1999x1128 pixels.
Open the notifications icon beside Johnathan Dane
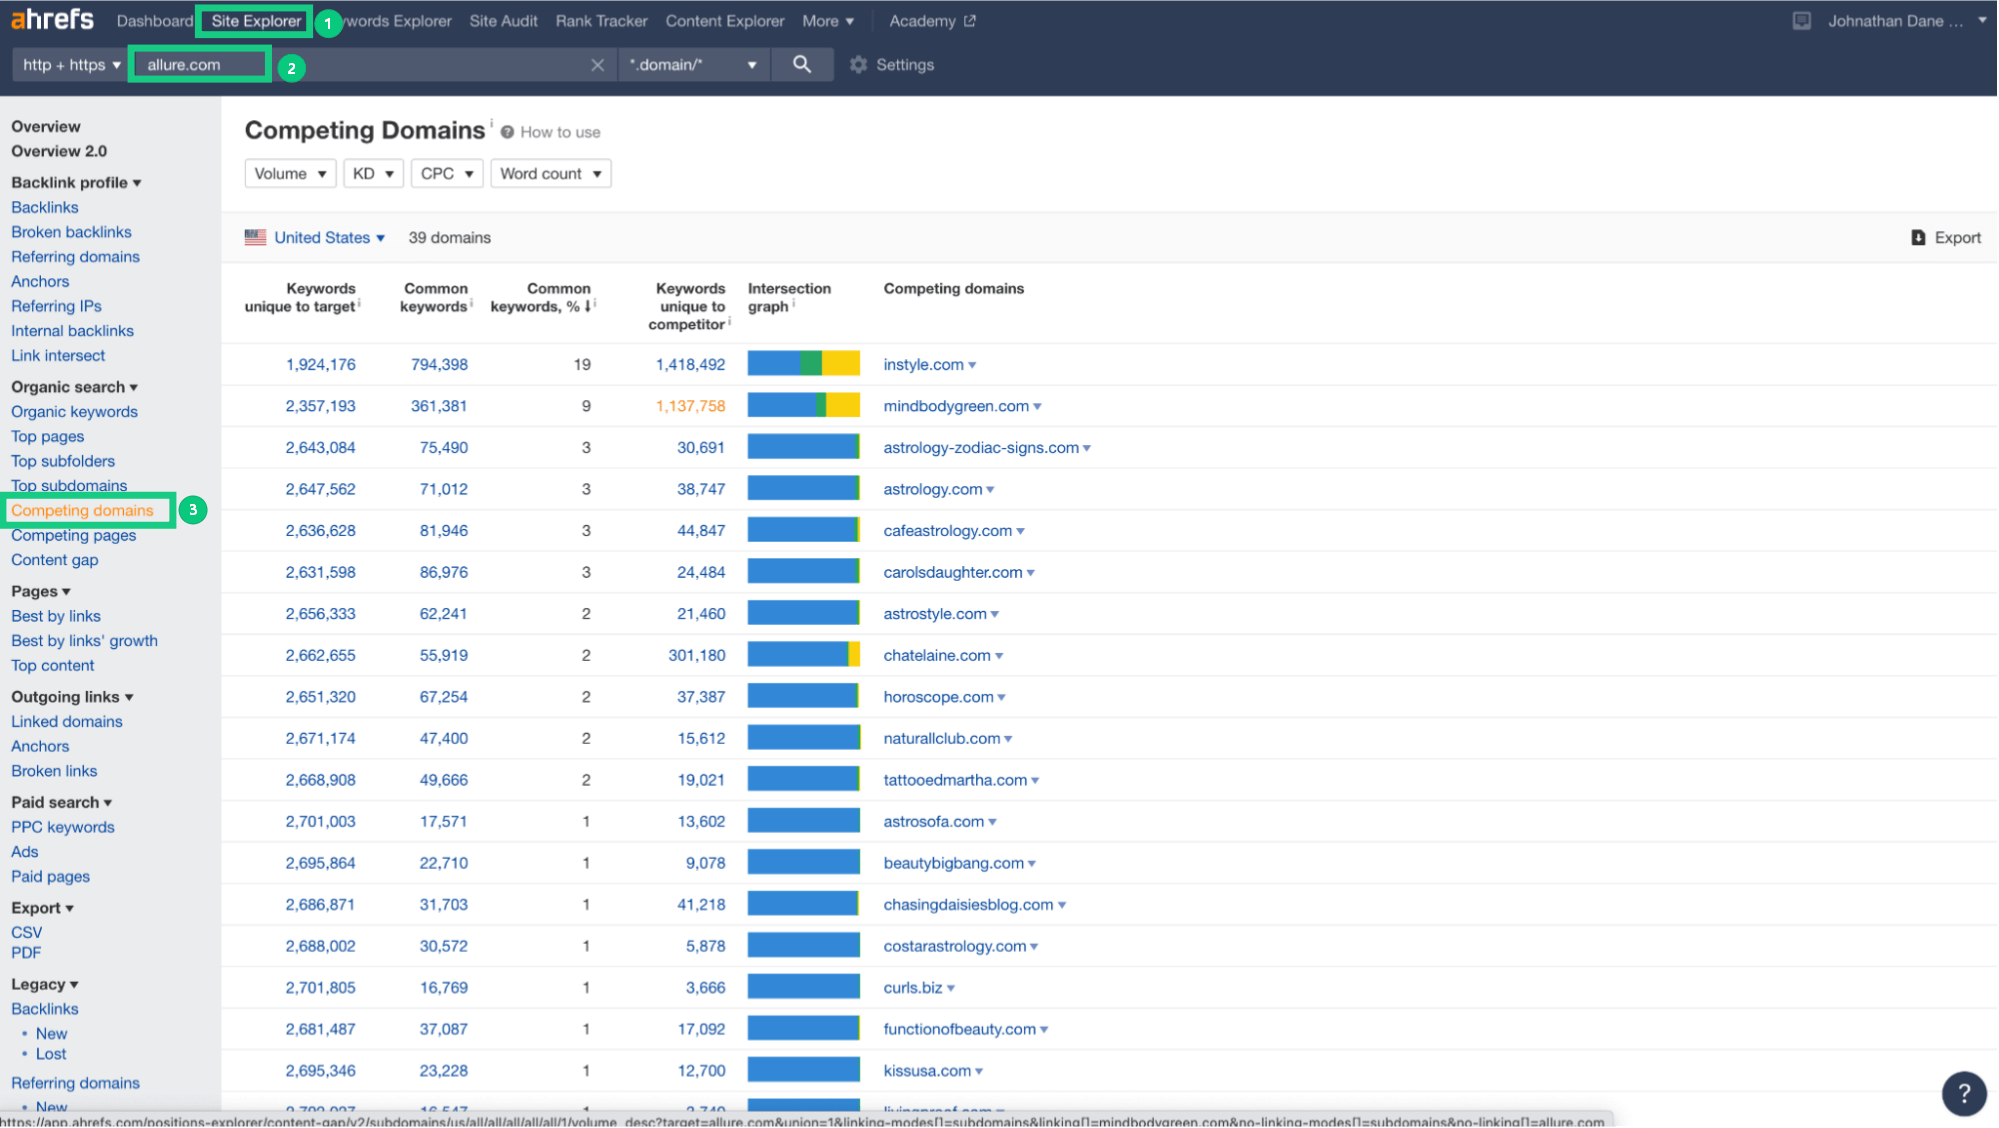pos(1801,21)
